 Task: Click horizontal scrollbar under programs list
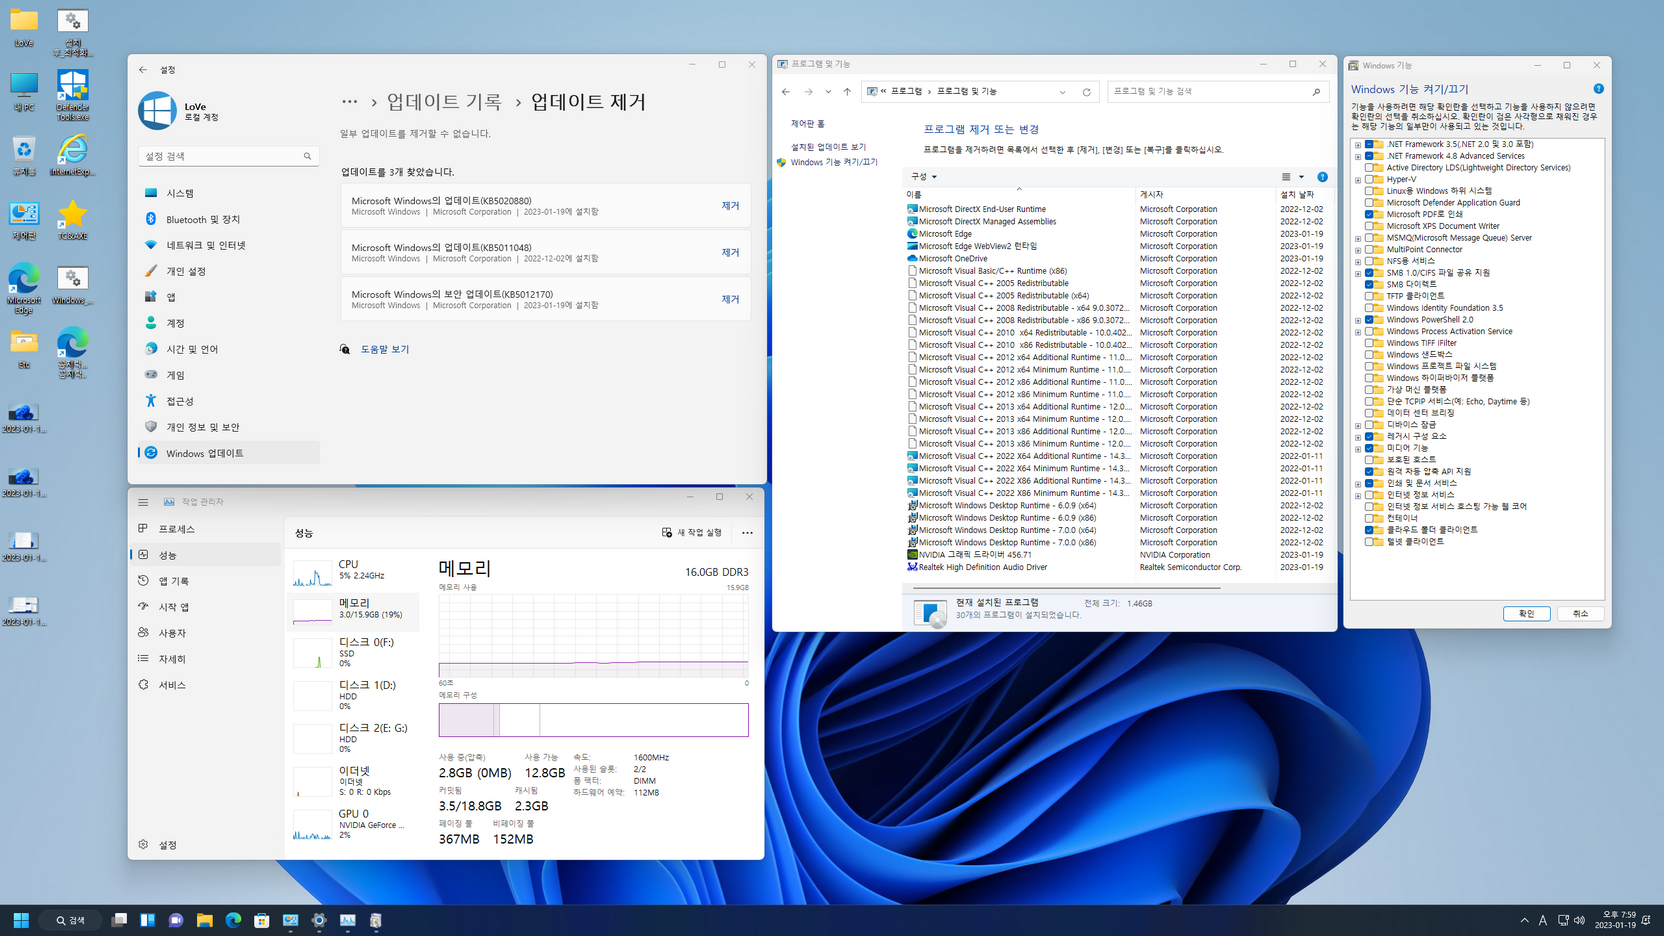pos(1066,588)
